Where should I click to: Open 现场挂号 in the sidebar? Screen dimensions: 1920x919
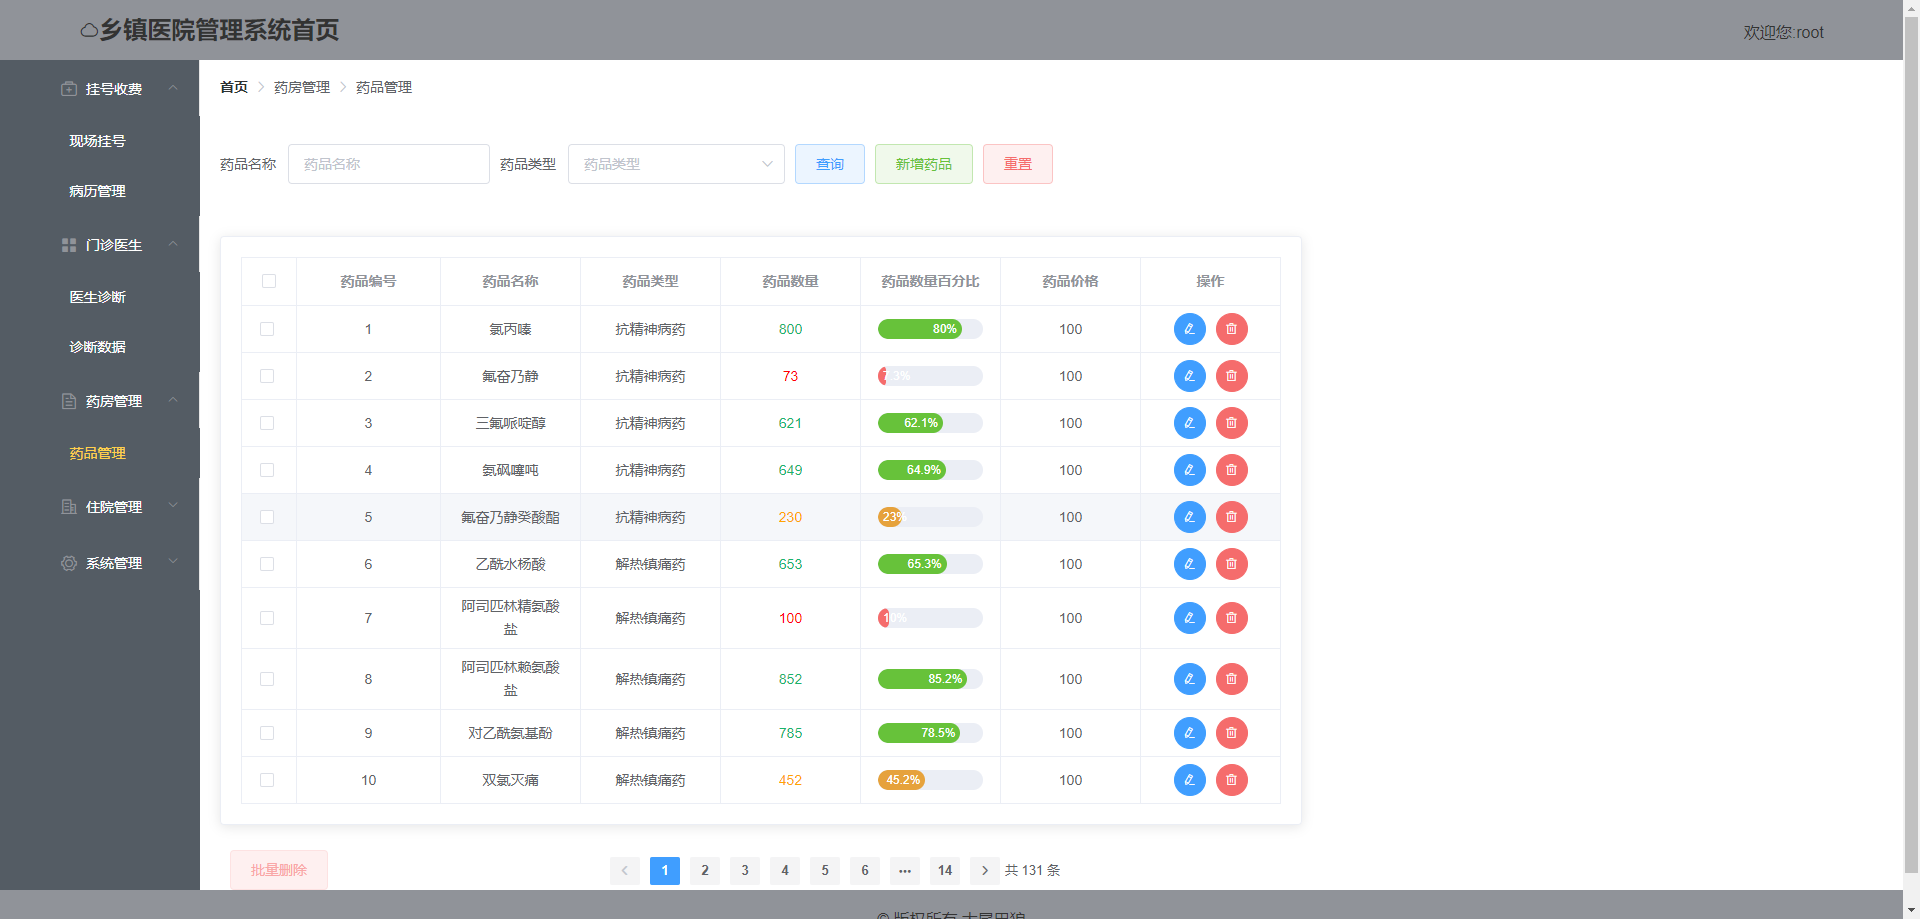pos(97,141)
